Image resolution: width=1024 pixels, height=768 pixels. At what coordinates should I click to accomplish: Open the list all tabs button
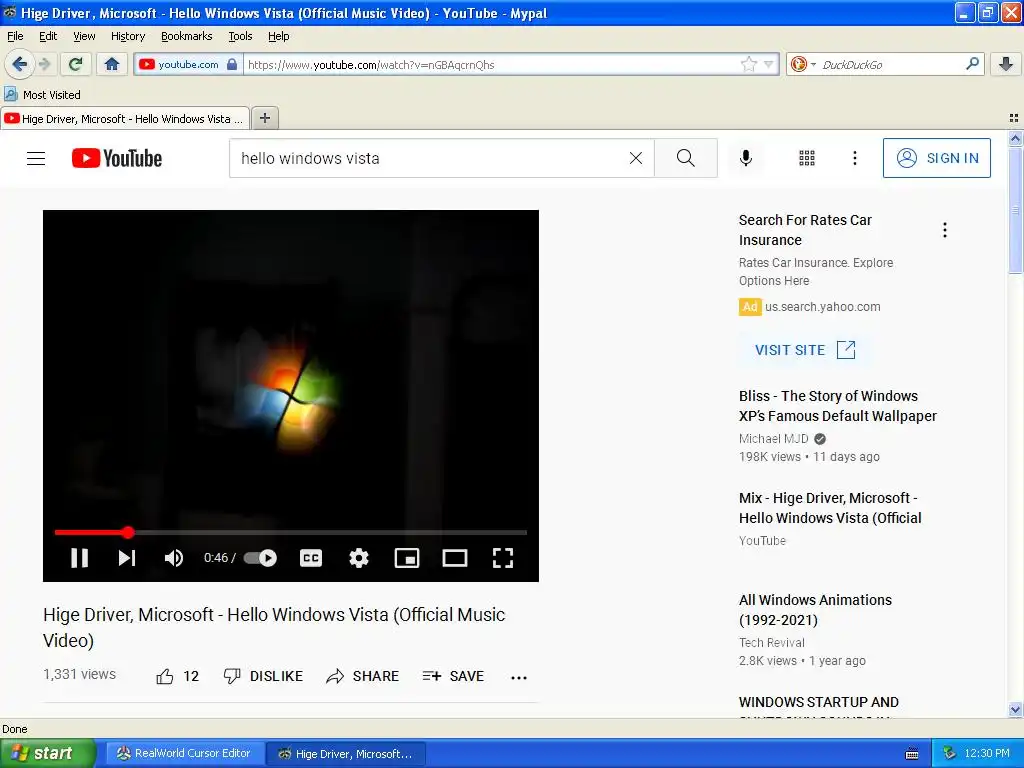point(1014,118)
